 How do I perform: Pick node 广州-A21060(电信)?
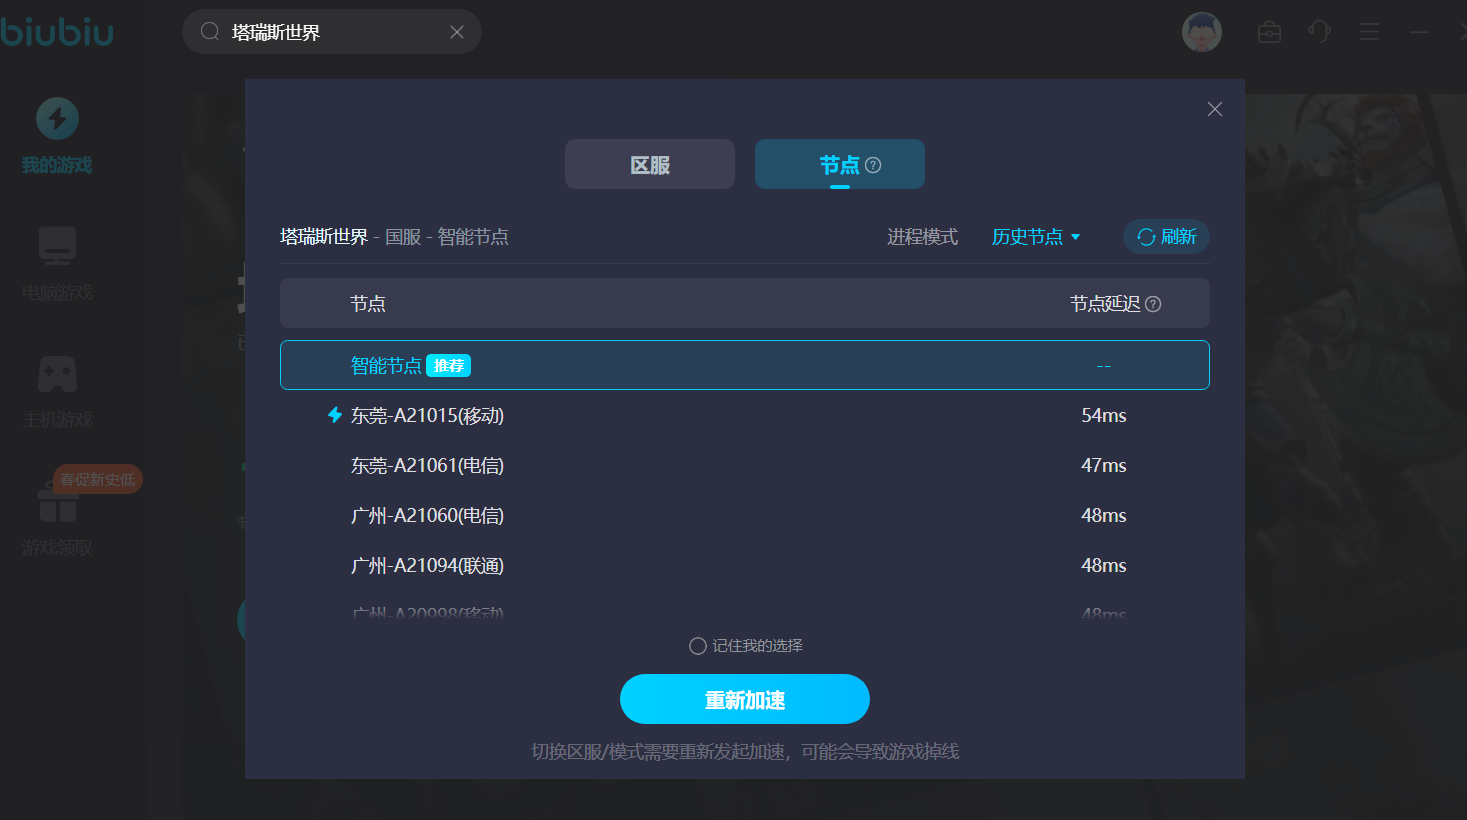(x=744, y=515)
